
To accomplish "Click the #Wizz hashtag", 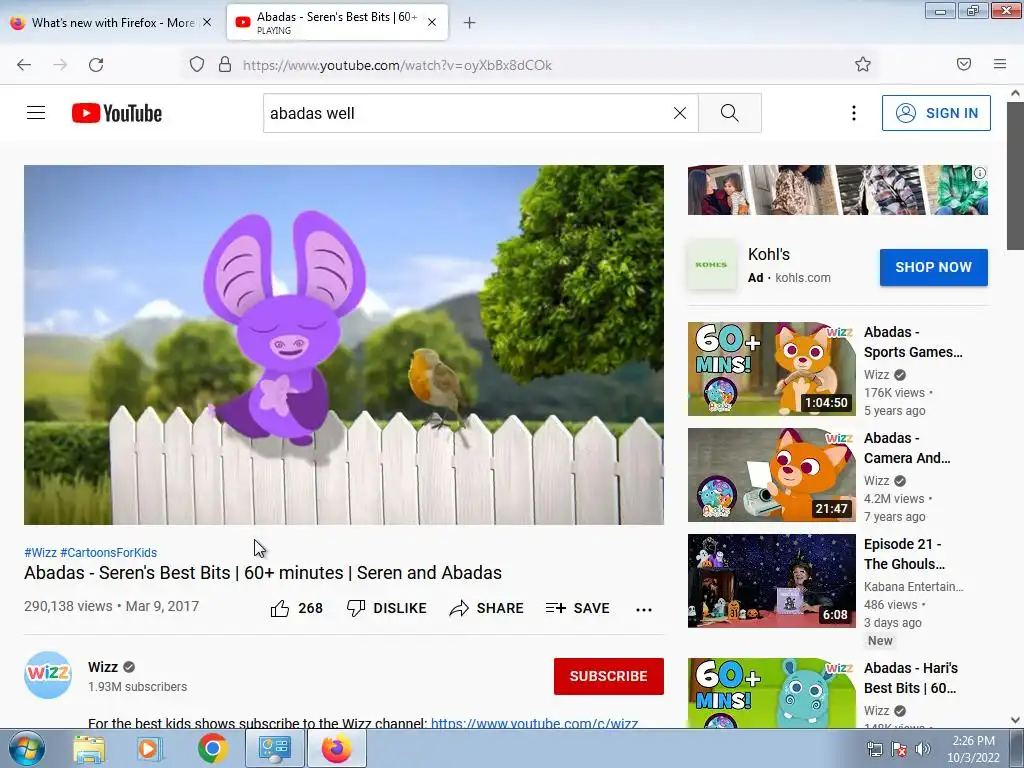I will [40, 552].
